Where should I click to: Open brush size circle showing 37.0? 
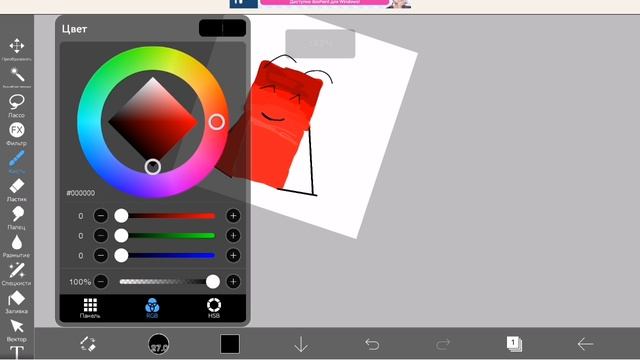(159, 344)
